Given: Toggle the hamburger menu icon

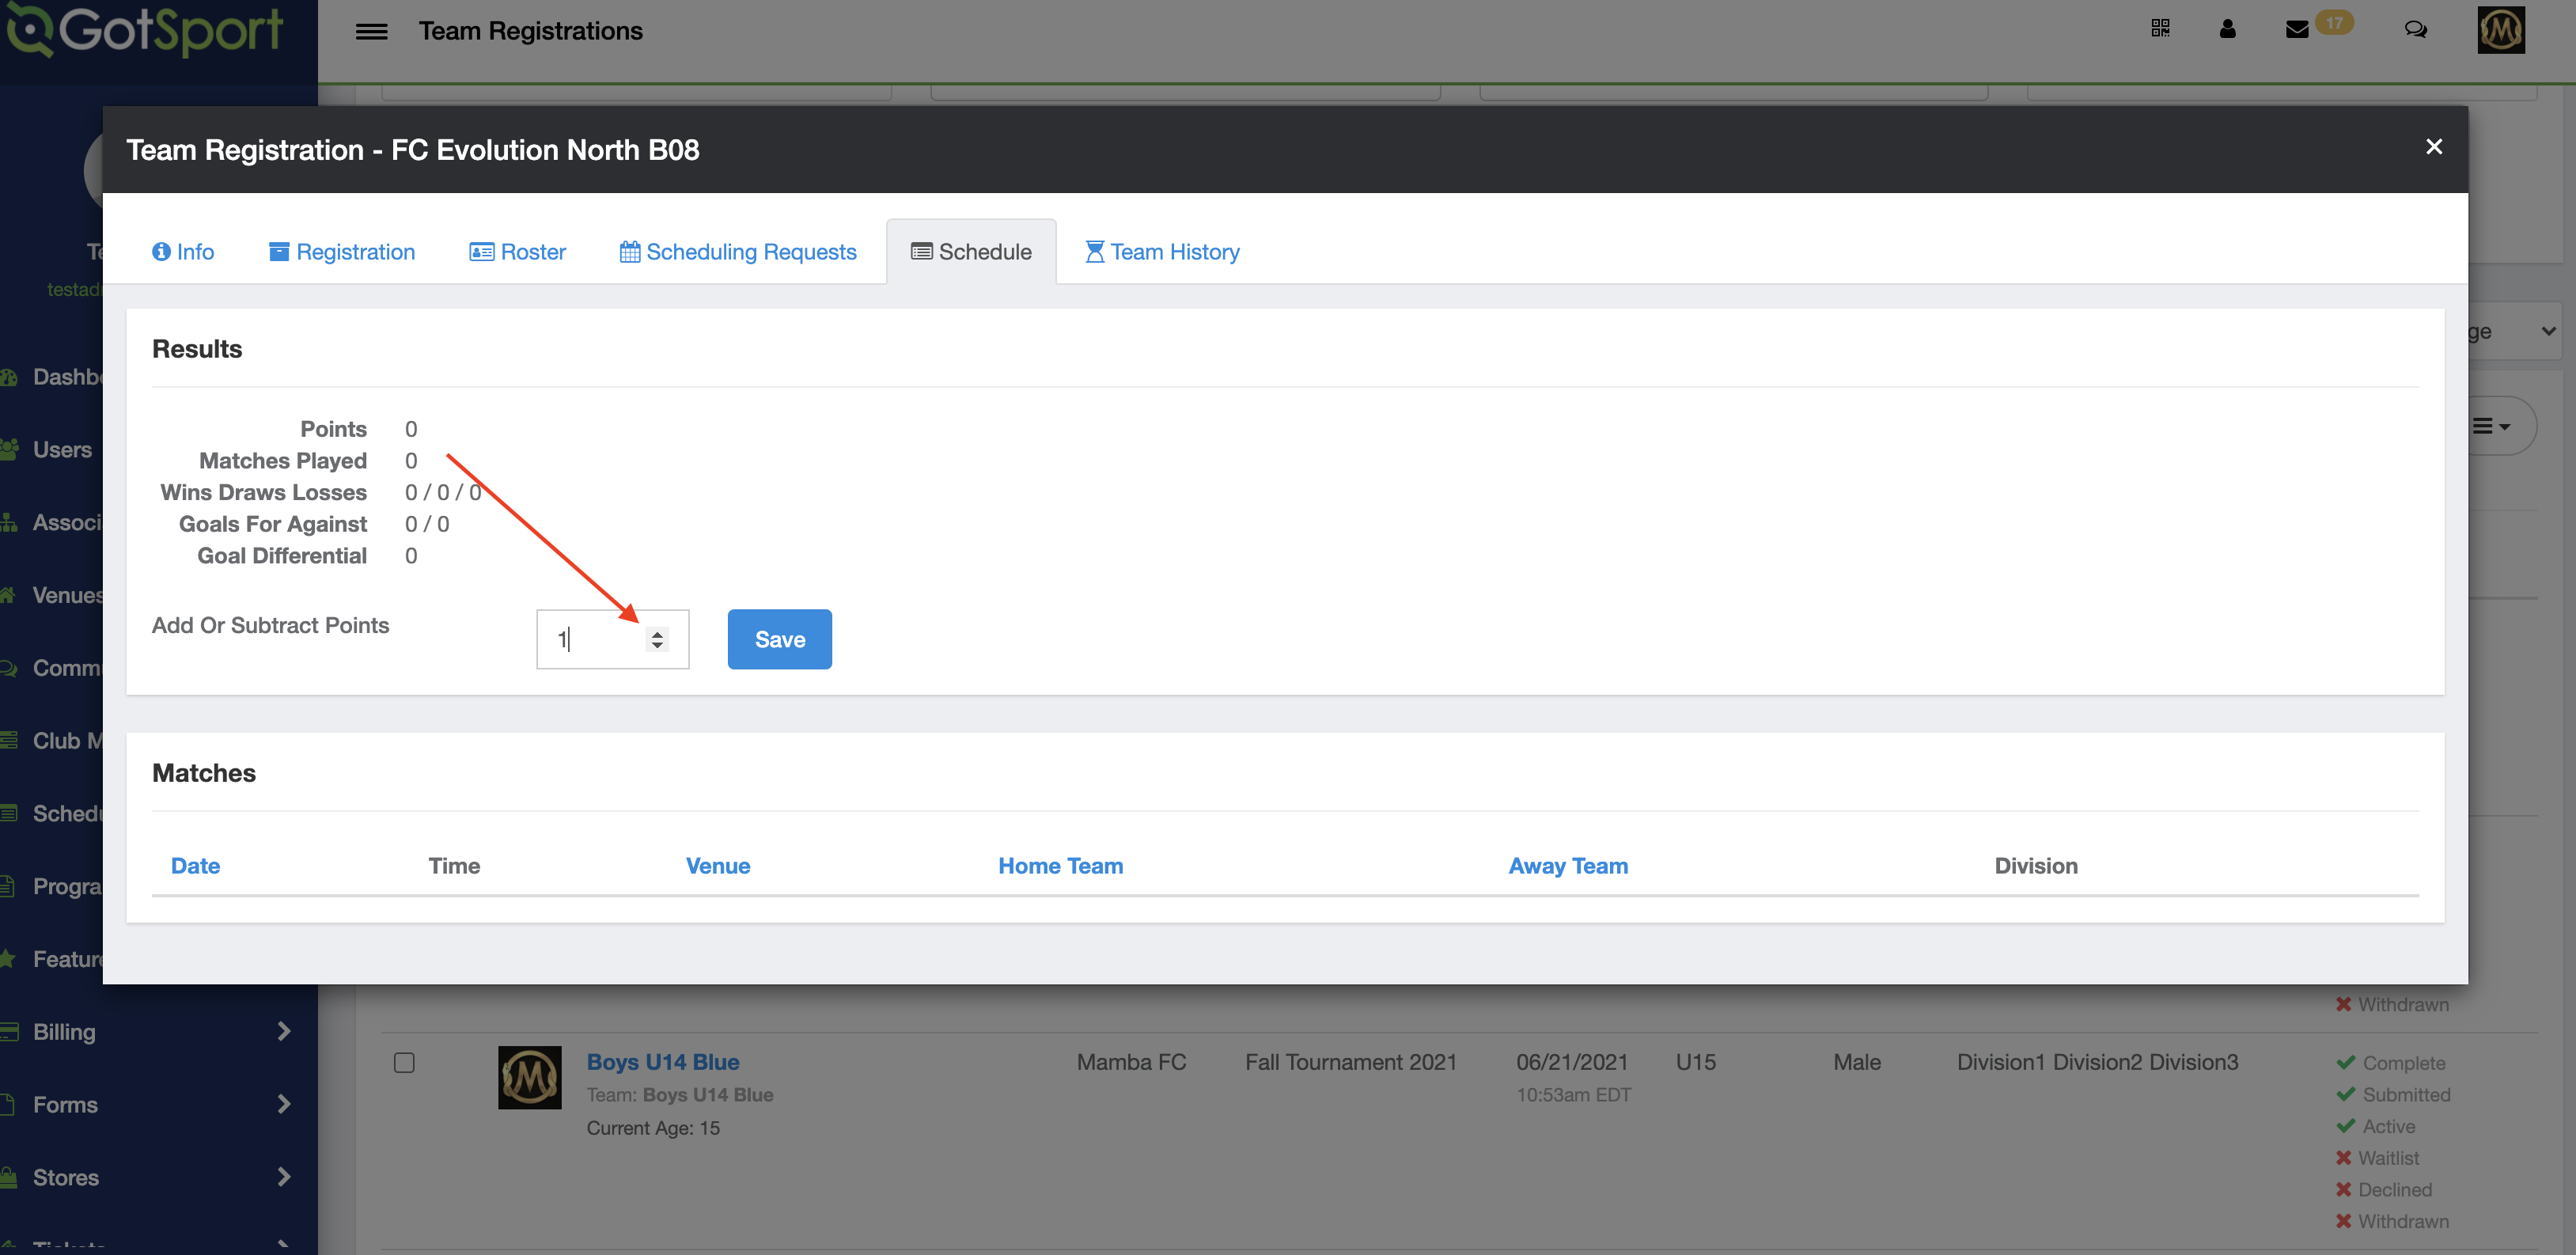Looking at the screenshot, I should pyautogui.click(x=371, y=31).
